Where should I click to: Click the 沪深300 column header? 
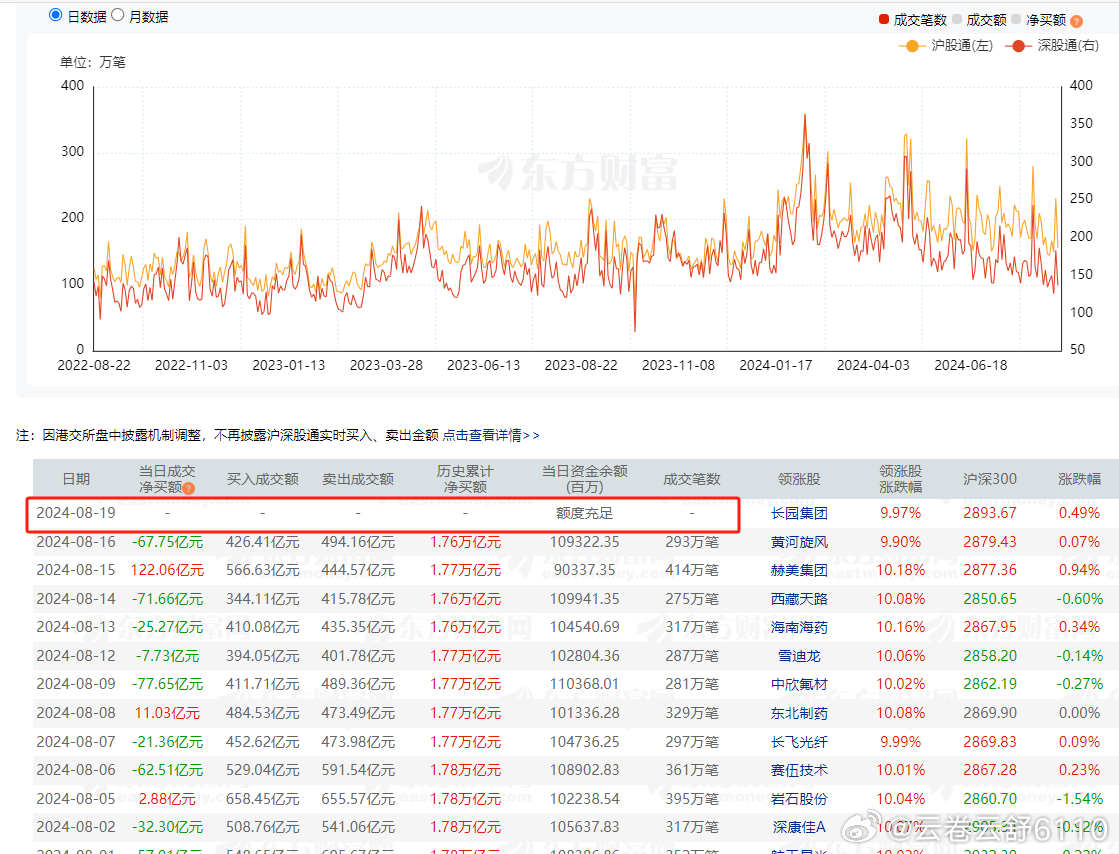[x=990, y=479]
